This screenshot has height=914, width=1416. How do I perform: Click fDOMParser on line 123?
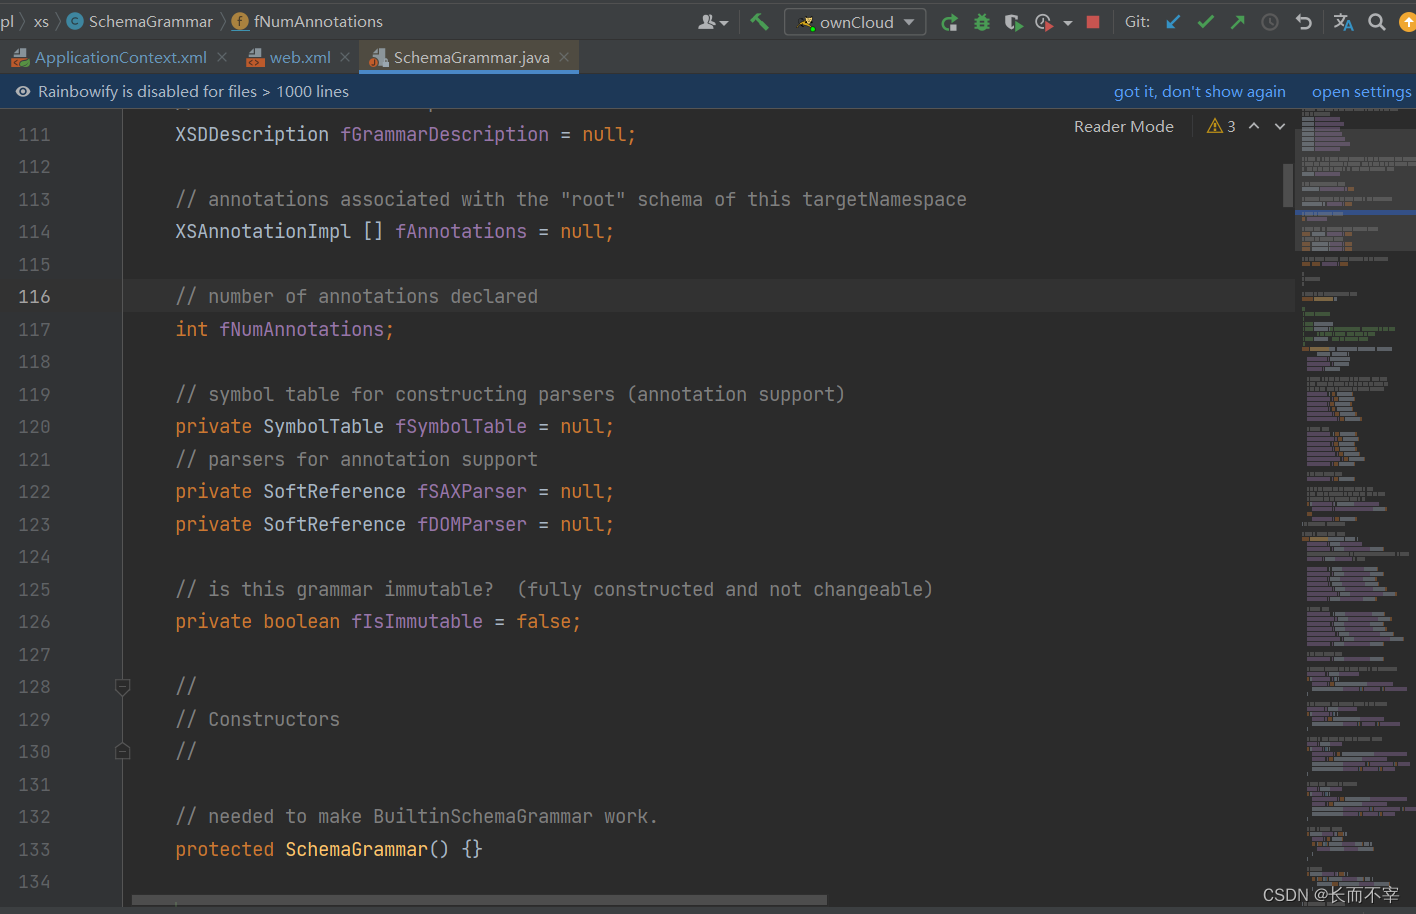[x=472, y=525]
